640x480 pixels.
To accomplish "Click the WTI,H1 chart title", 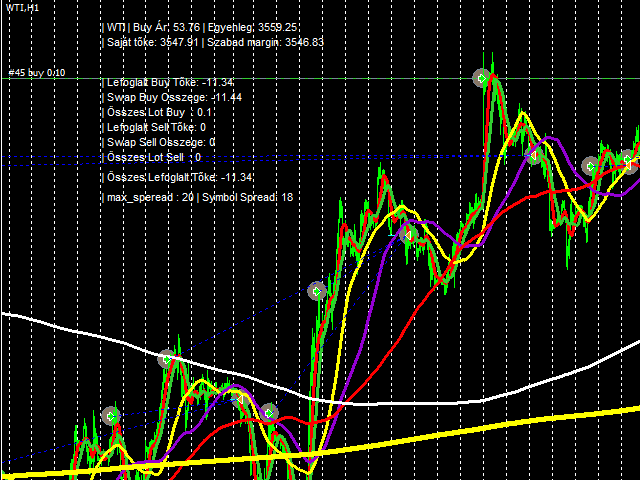I will 22,8.
